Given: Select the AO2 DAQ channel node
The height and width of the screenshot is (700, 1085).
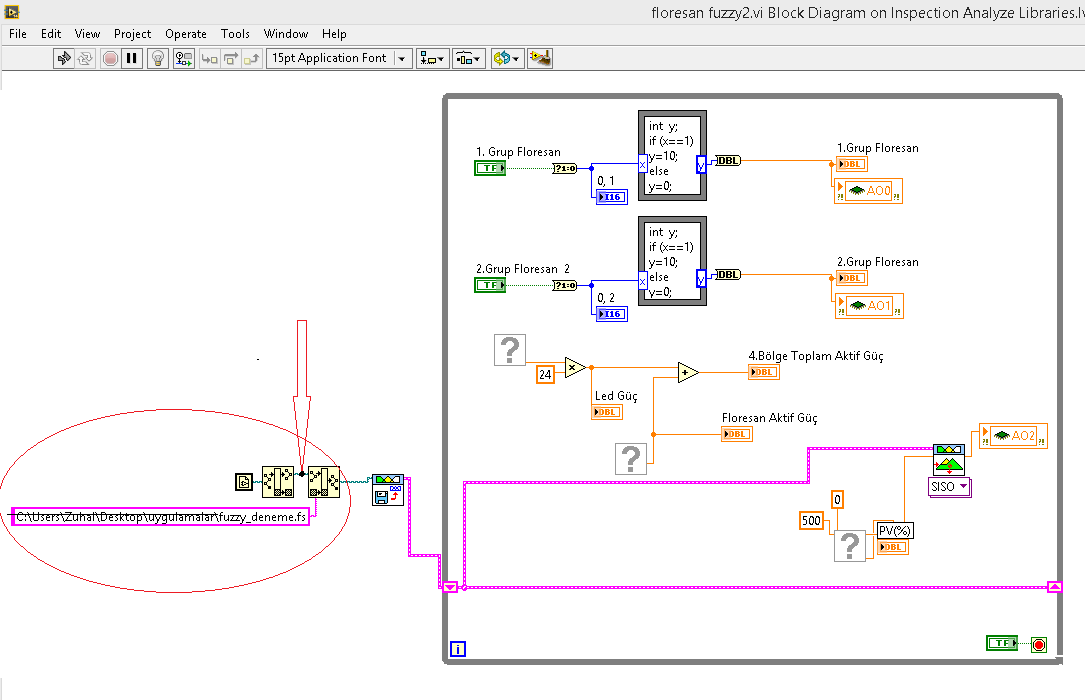Looking at the screenshot, I should (1014, 436).
